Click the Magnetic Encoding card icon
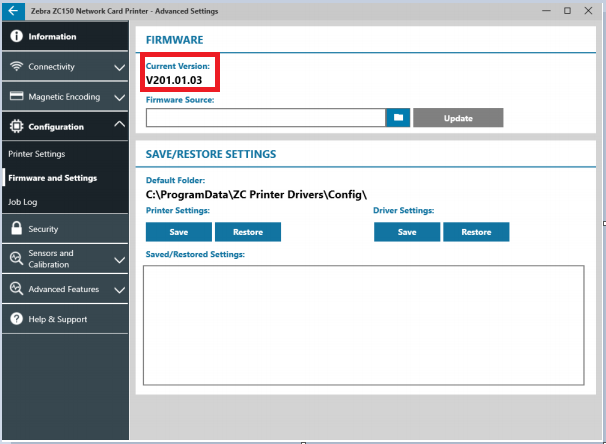 [17, 97]
